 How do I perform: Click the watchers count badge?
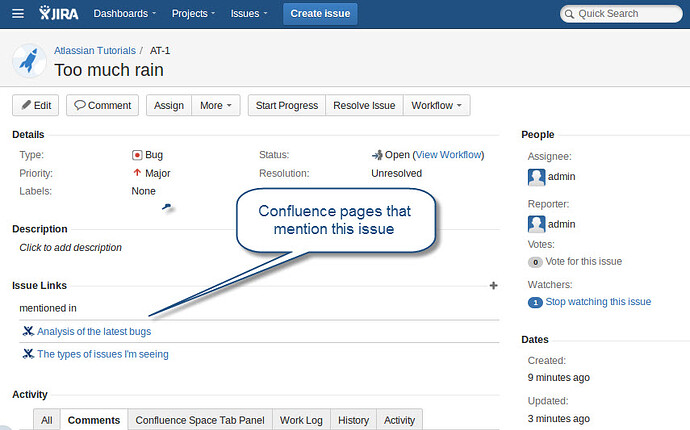pyautogui.click(x=535, y=302)
